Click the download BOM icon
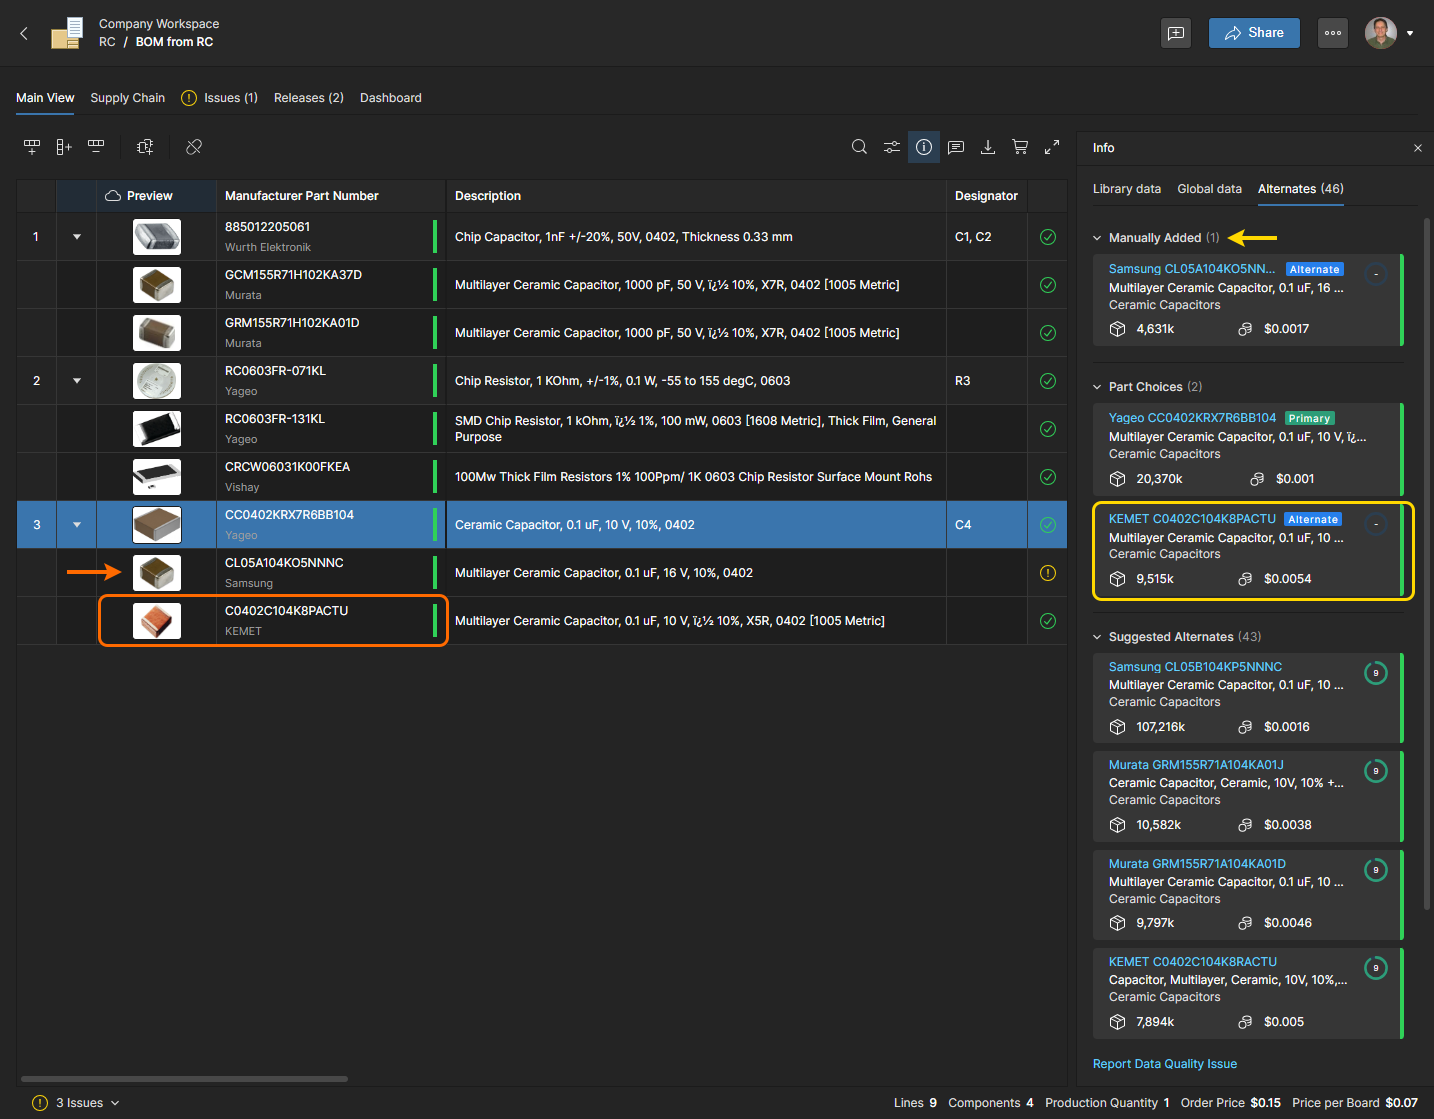The height and width of the screenshot is (1119, 1434). [x=988, y=147]
